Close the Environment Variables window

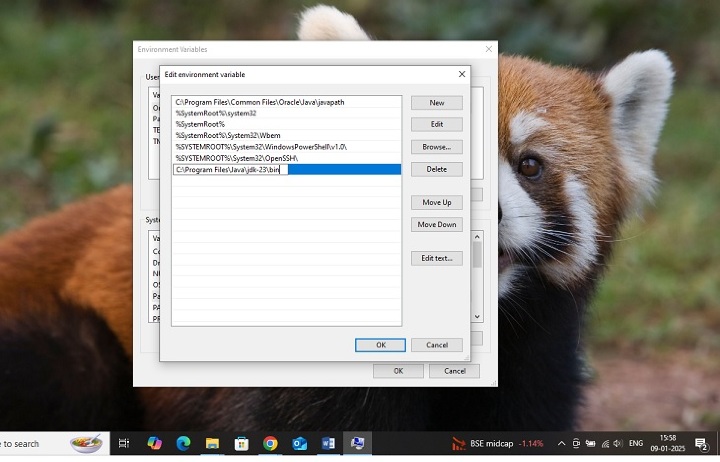coord(489,49)
